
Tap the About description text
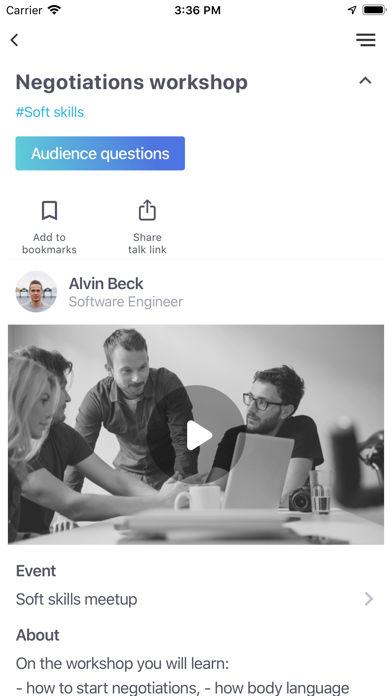click(x=182, y=676)
